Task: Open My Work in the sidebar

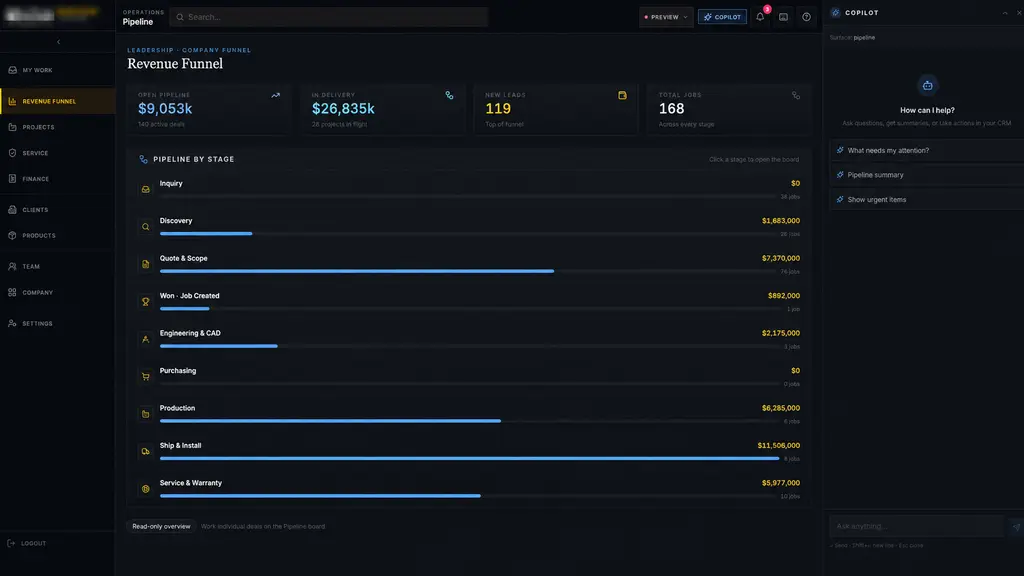Action: tap(57, 70)
